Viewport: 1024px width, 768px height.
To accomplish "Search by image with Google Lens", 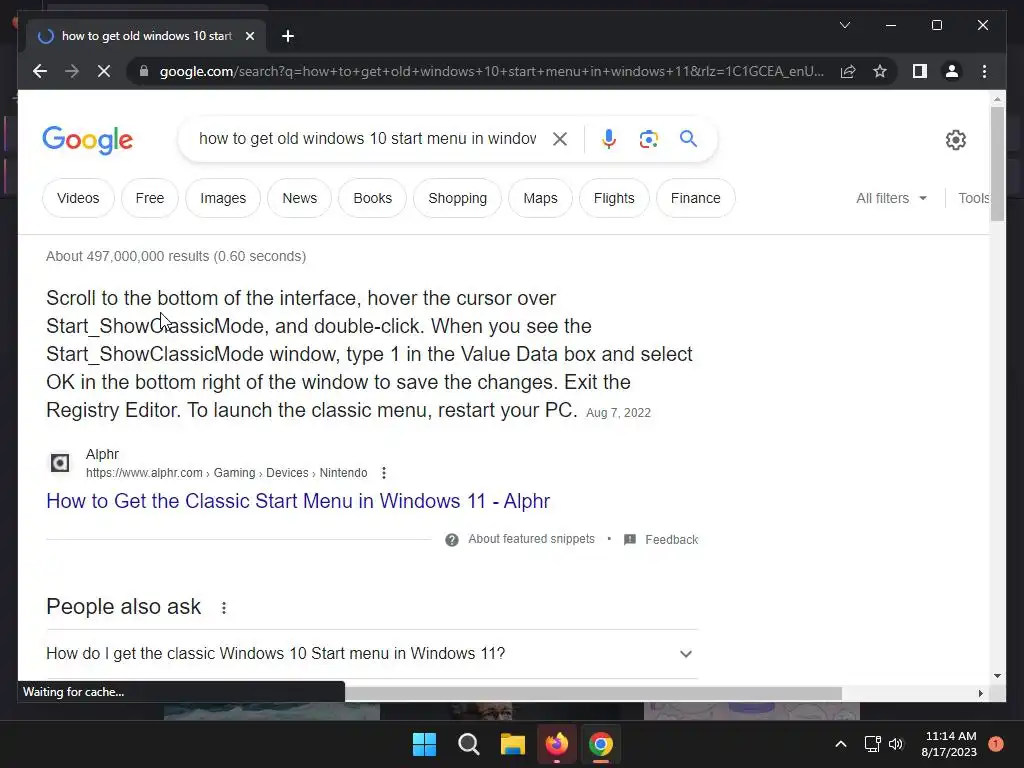I will pos(648,138).
